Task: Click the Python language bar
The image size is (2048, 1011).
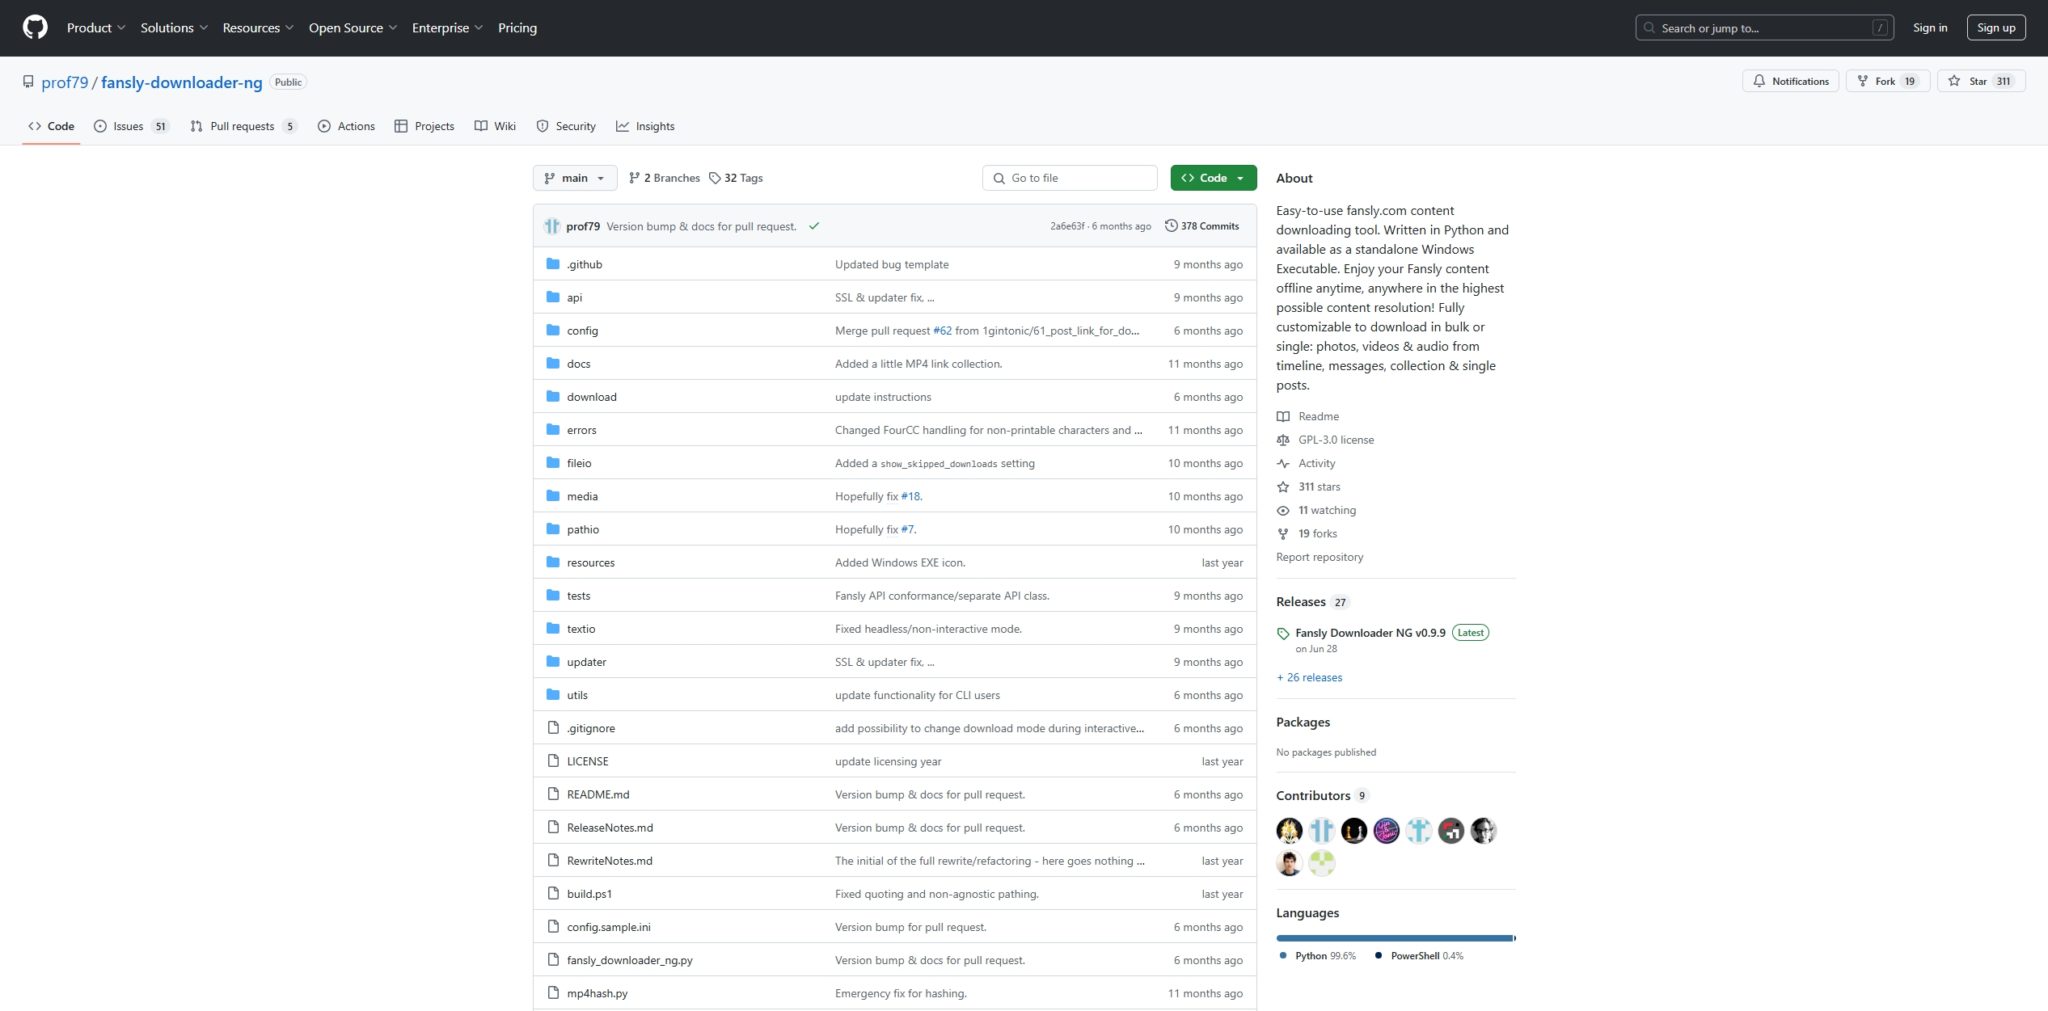Action: click(x=1394, y=938)
